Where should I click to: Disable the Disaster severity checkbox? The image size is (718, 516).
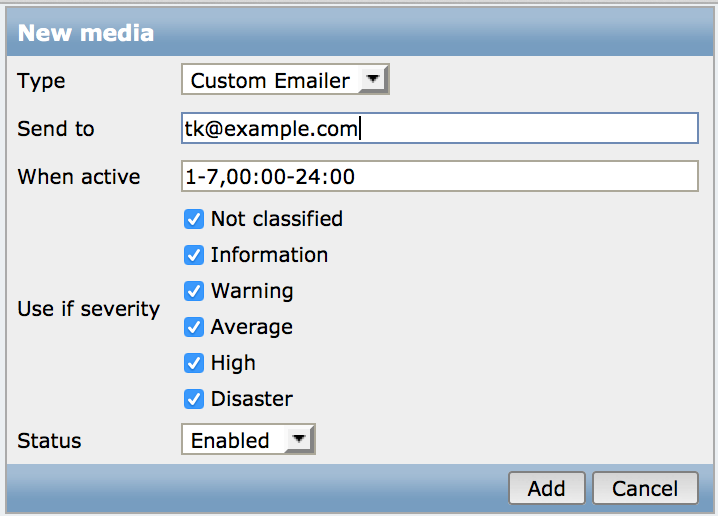[194, 399]
